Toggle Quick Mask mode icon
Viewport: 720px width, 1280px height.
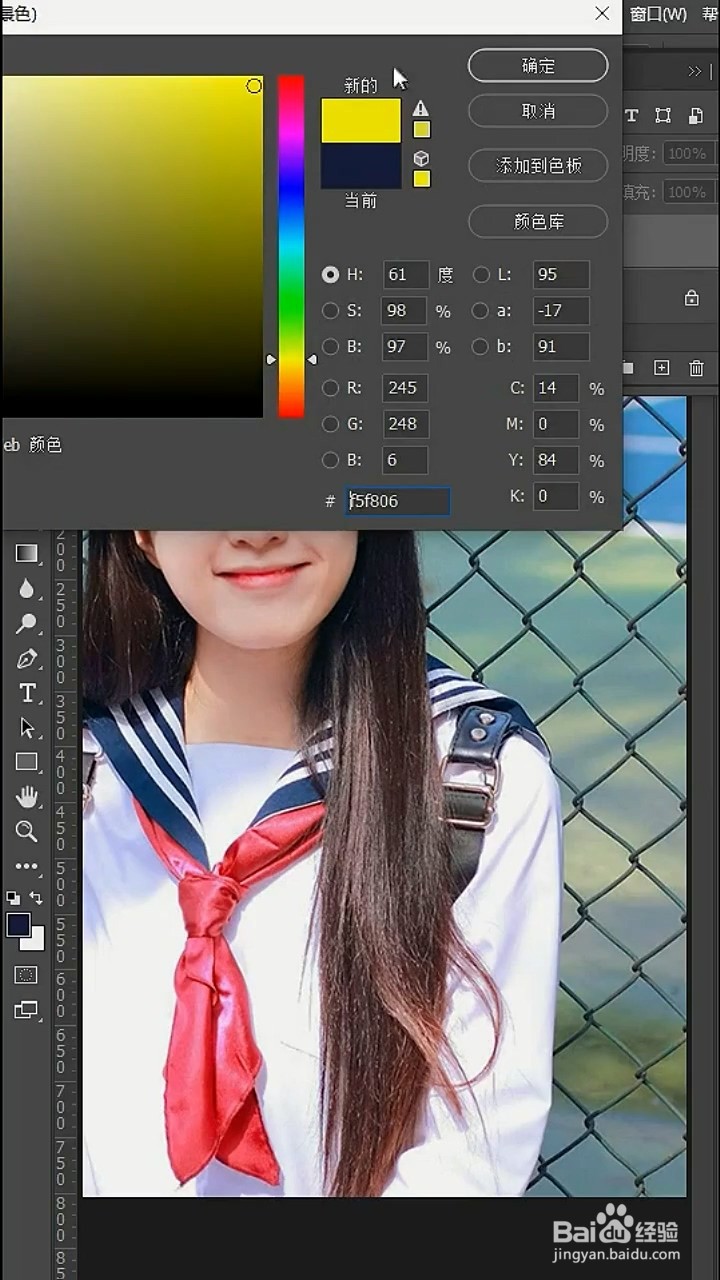26,975
